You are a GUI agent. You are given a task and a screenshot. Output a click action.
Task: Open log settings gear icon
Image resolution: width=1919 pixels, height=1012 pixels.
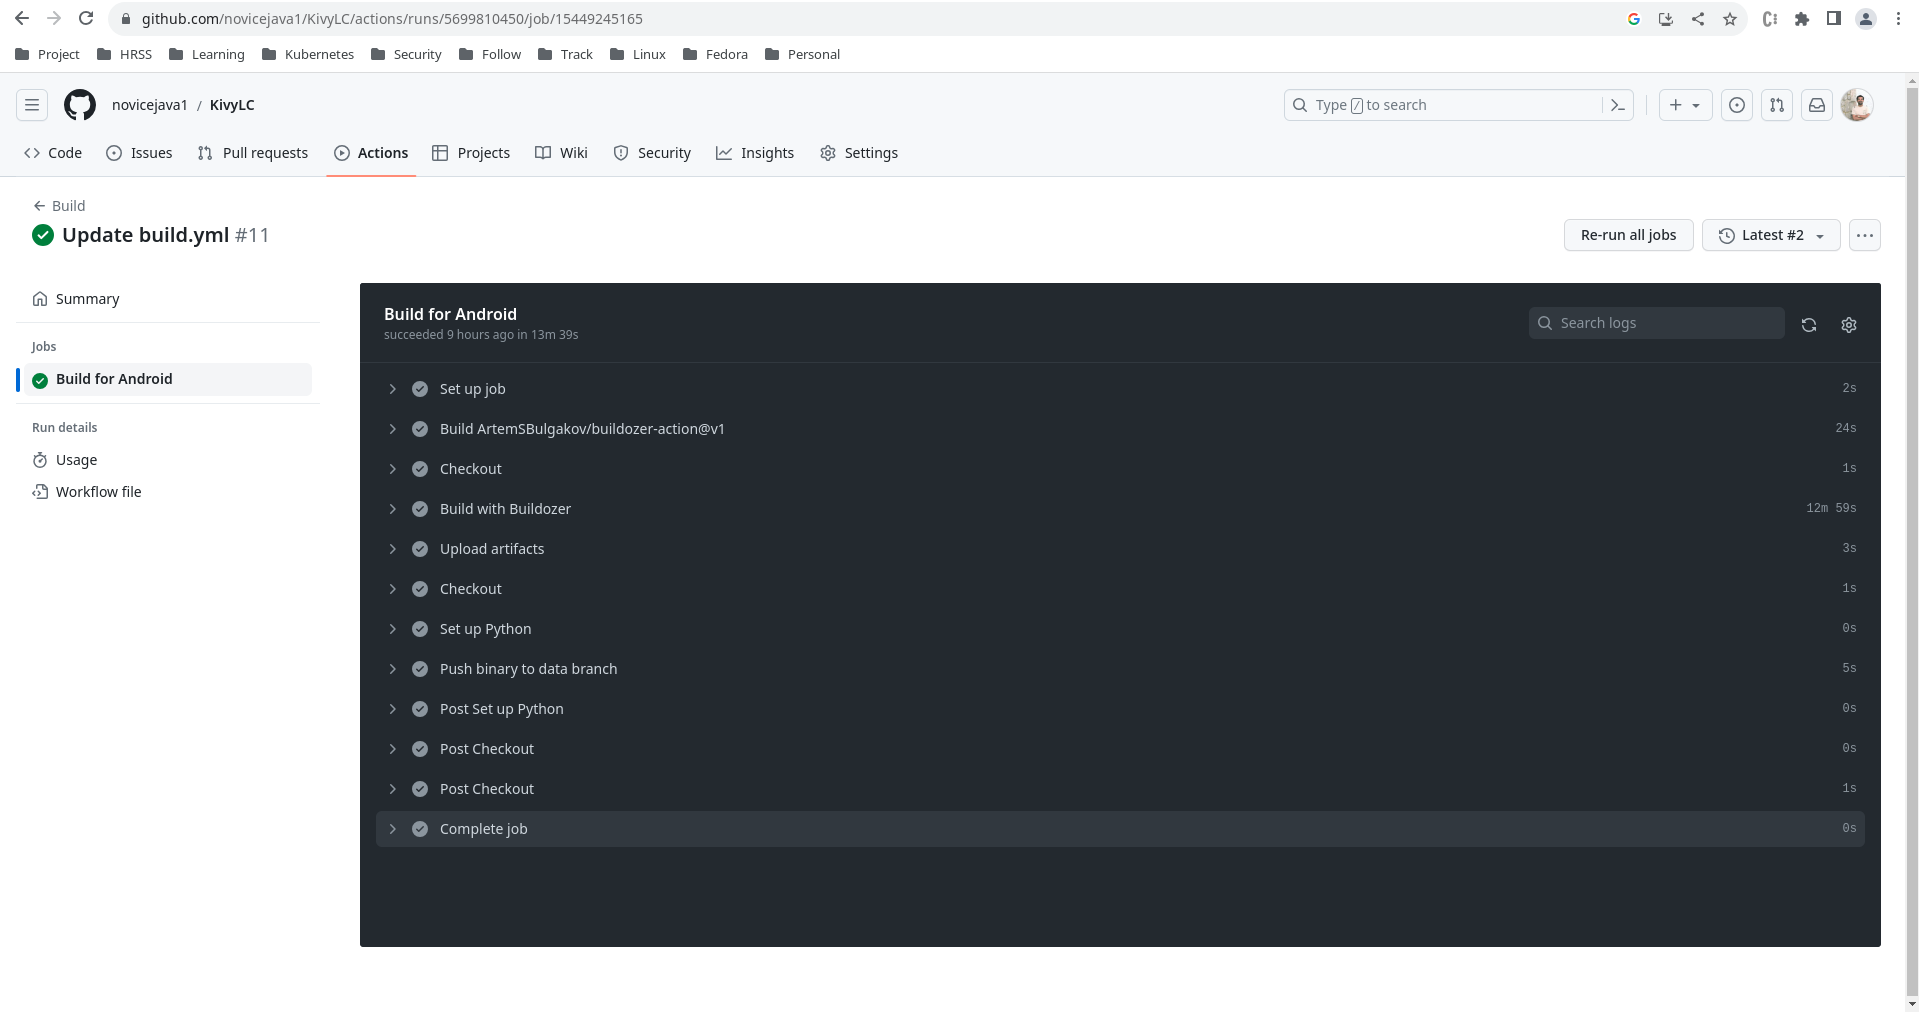(1848, 325)
